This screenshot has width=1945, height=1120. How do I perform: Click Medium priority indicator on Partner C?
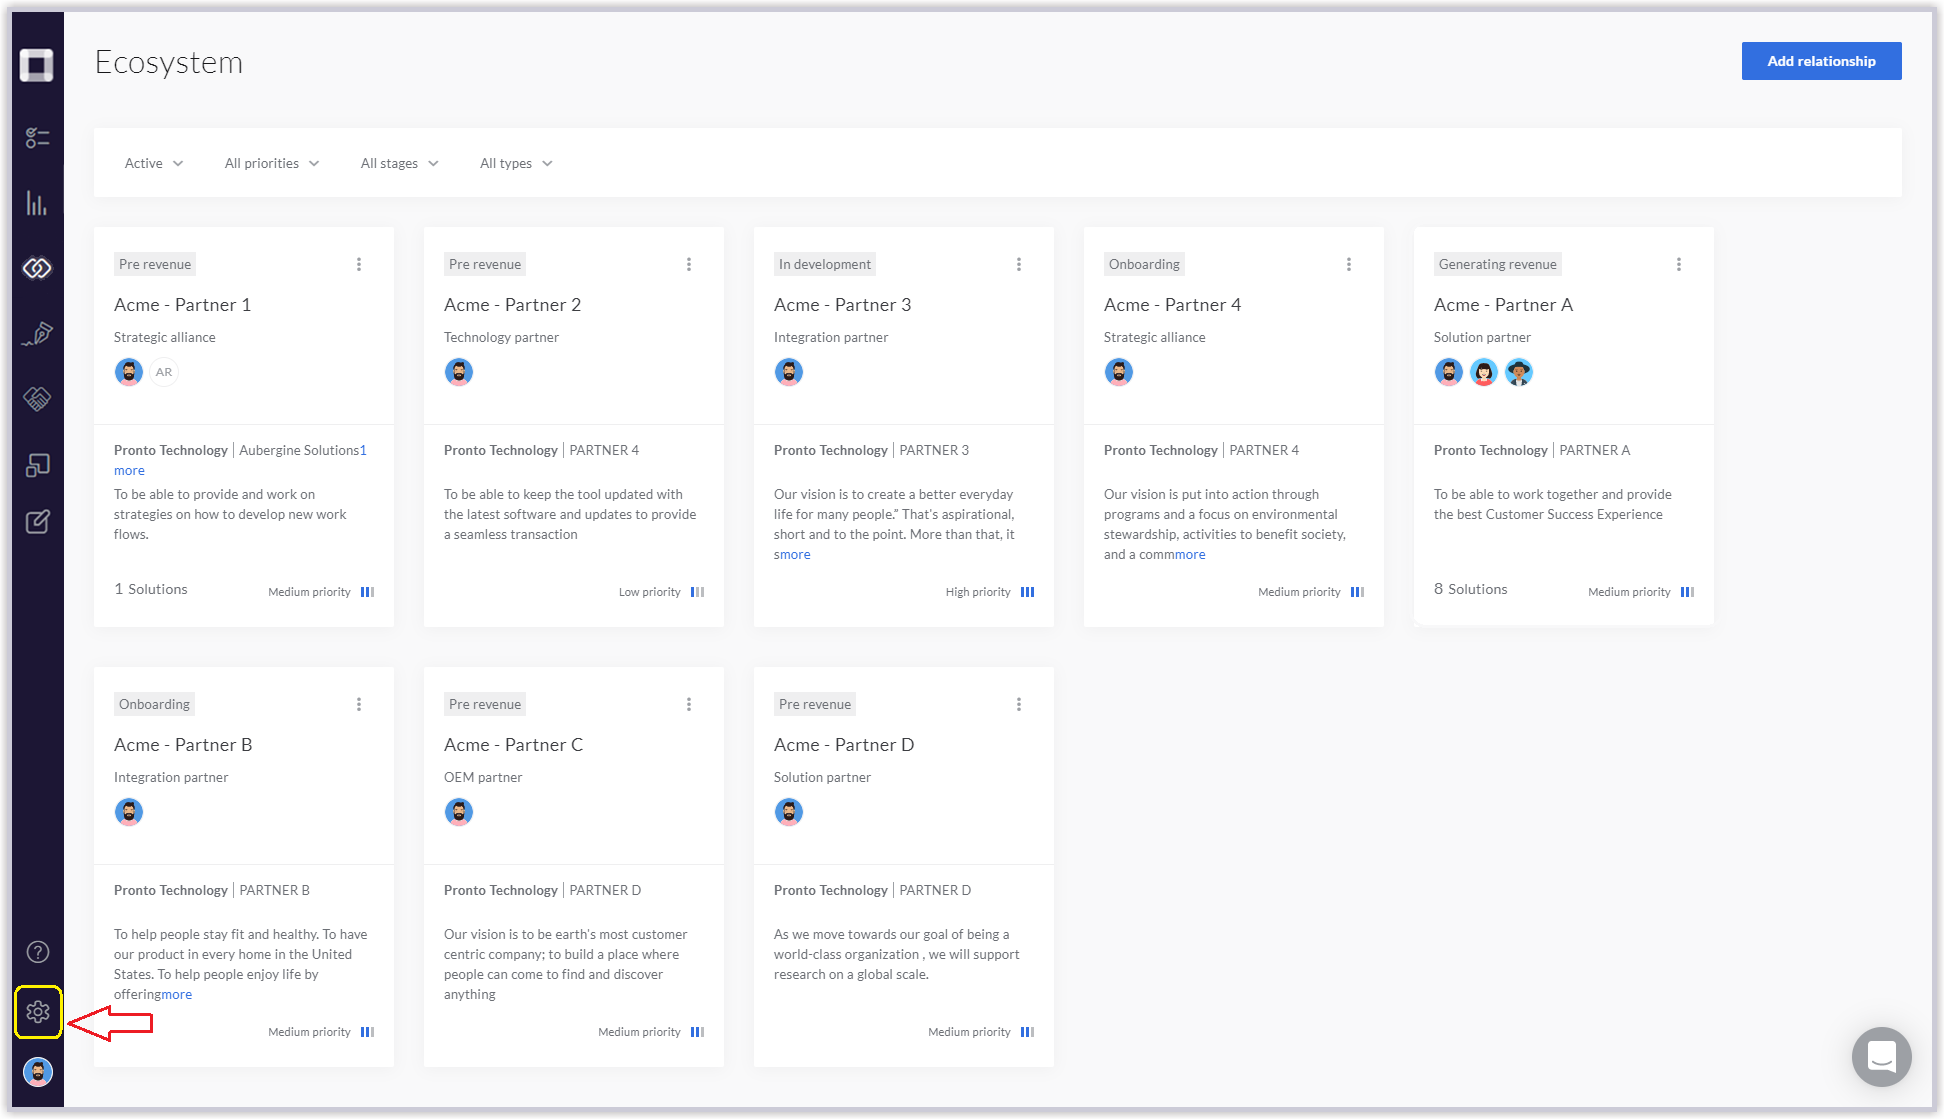[x=651, y=1032]
